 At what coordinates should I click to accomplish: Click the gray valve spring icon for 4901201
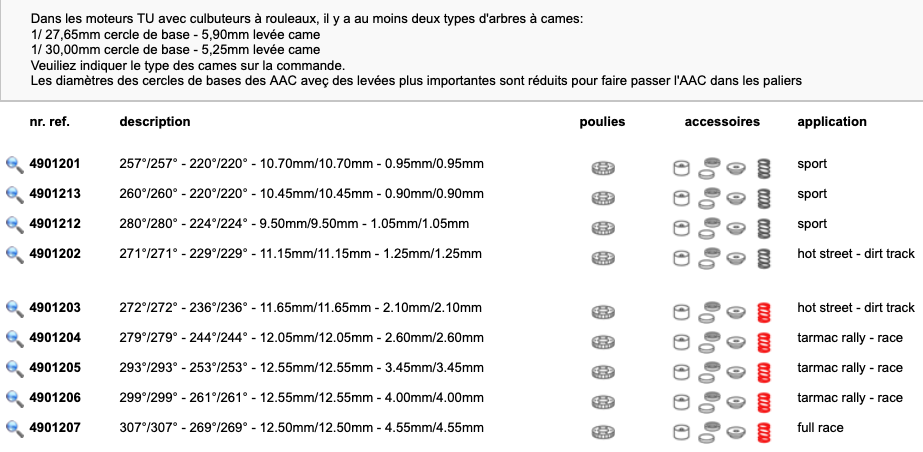[x=764, y=168]
